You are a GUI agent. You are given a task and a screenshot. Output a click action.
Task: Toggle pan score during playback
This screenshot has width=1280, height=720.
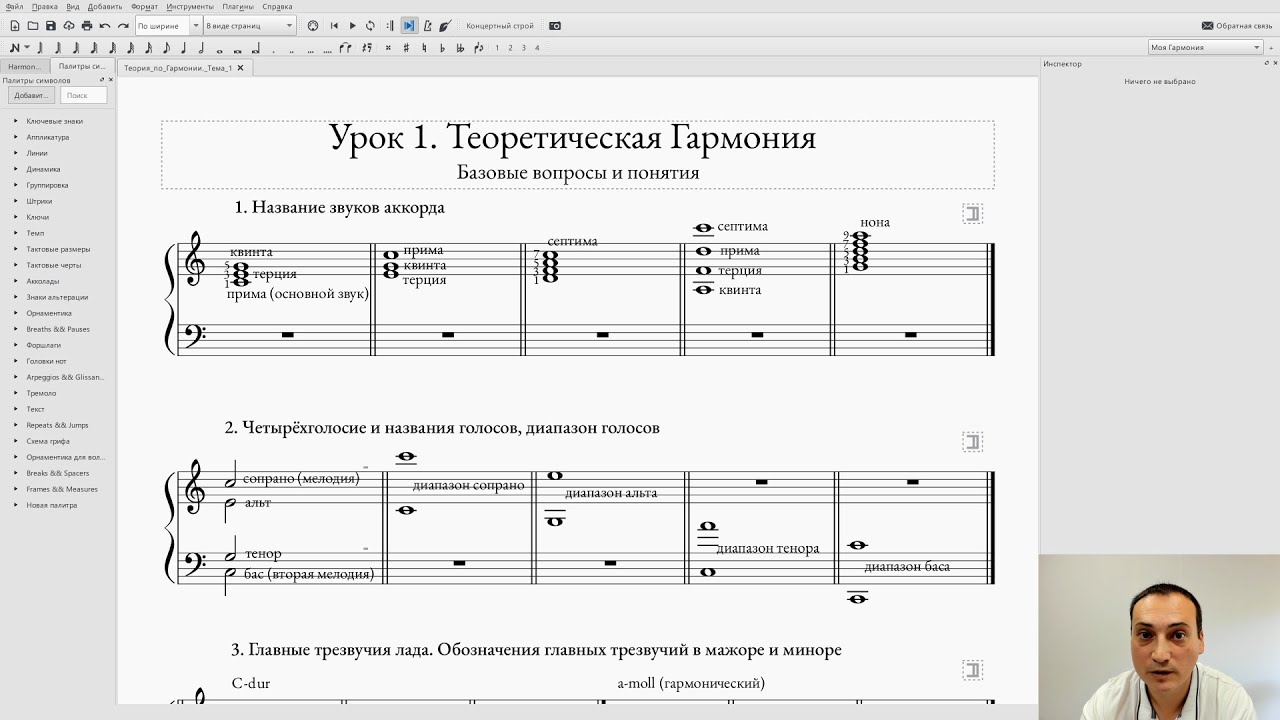[x=409, y=26]
